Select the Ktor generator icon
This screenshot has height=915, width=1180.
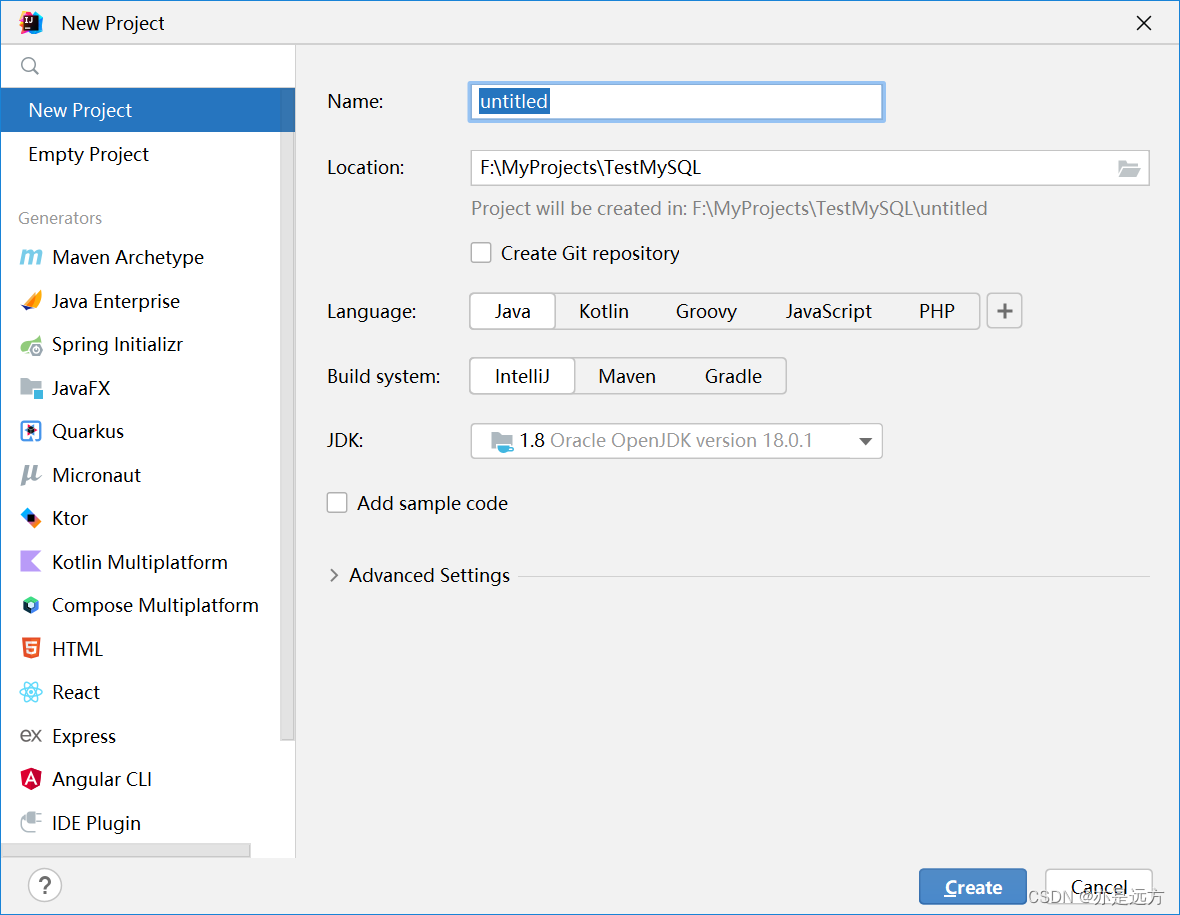[x=31, y=518]
